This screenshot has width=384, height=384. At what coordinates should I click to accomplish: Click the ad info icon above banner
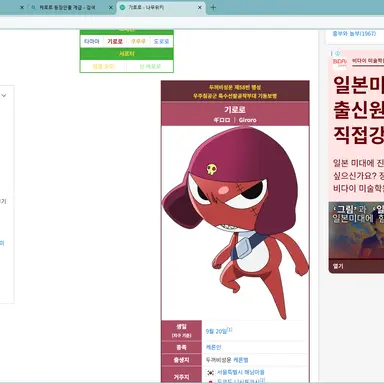(x=337, y=53)
